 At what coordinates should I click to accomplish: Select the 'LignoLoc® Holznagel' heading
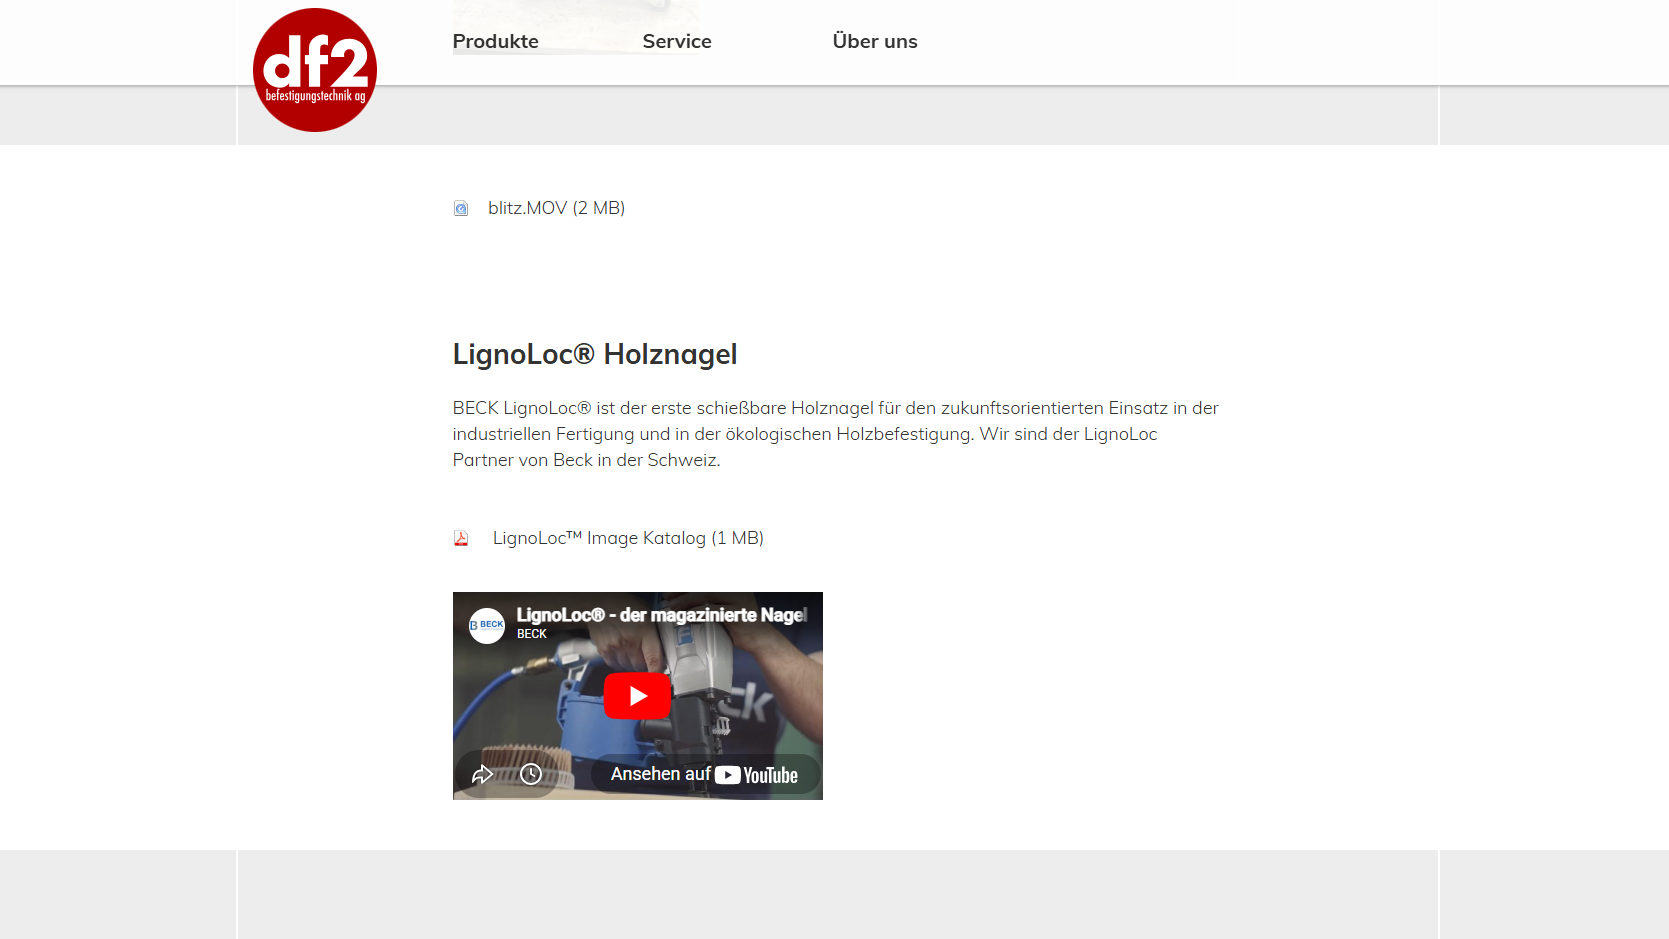pos(595,354)
